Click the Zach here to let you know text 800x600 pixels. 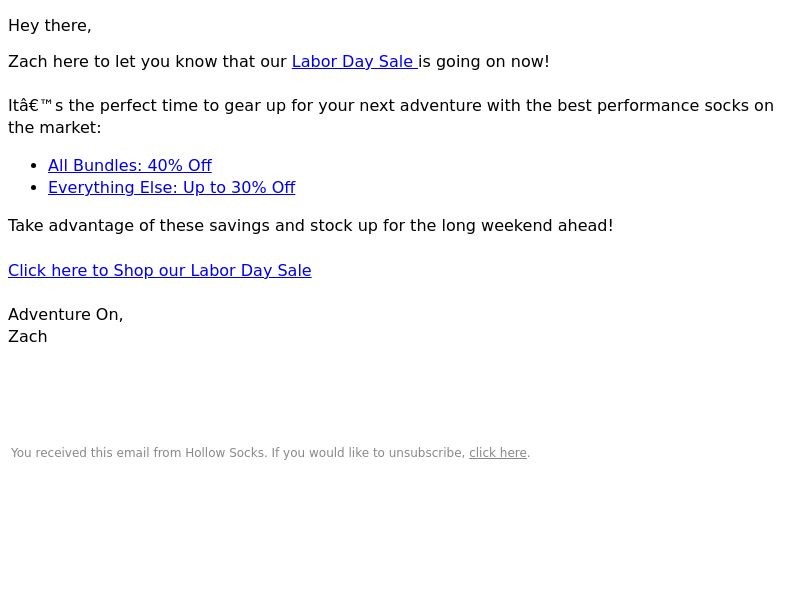[147, 62]
